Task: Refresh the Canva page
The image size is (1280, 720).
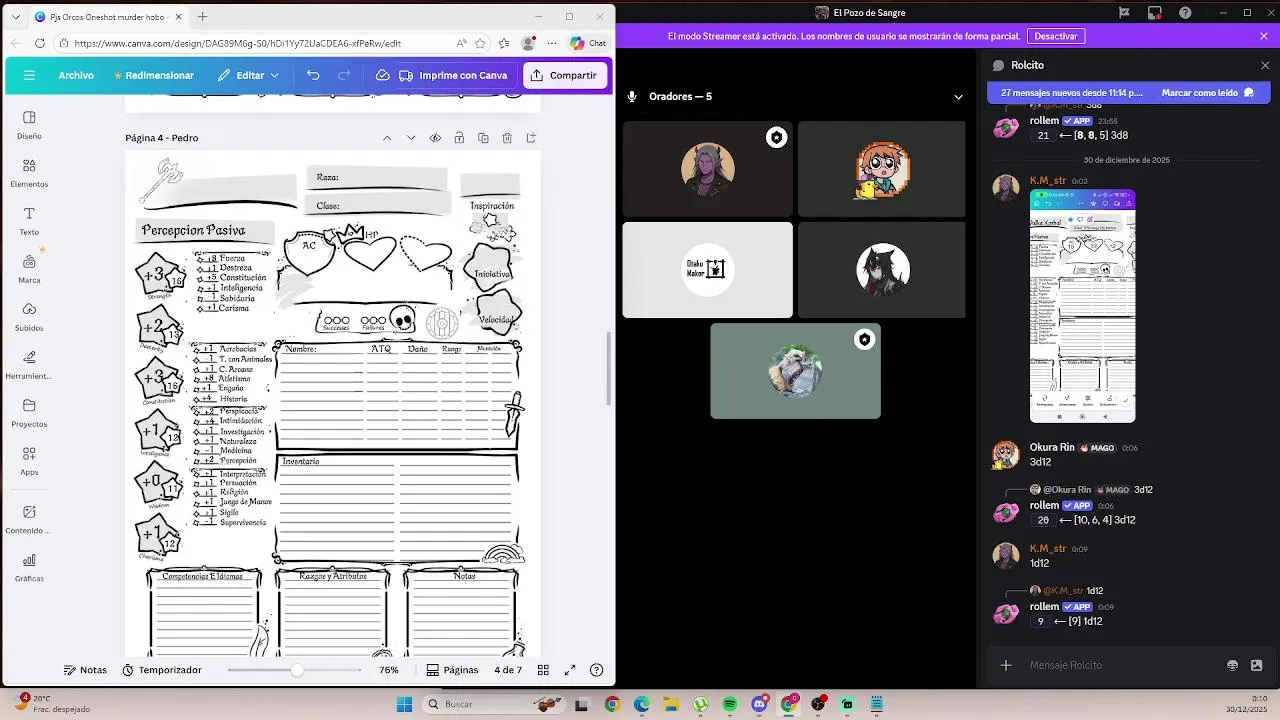Action: [x=39, y=43]
